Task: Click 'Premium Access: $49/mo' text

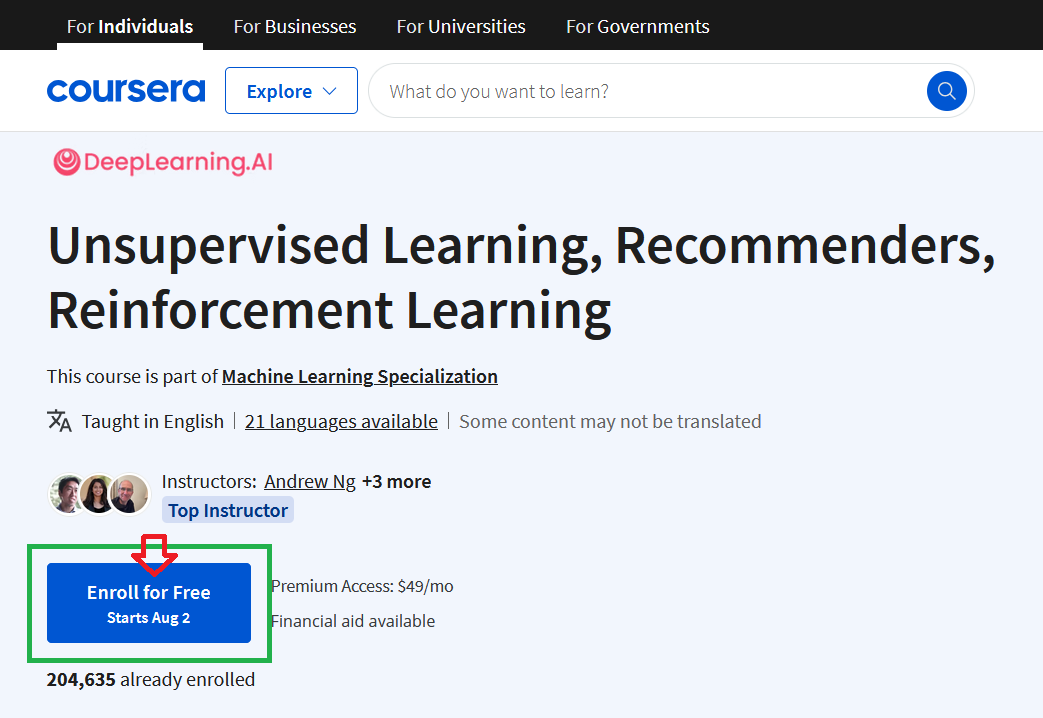Action: pyautogui.click(x=363, y=586)
